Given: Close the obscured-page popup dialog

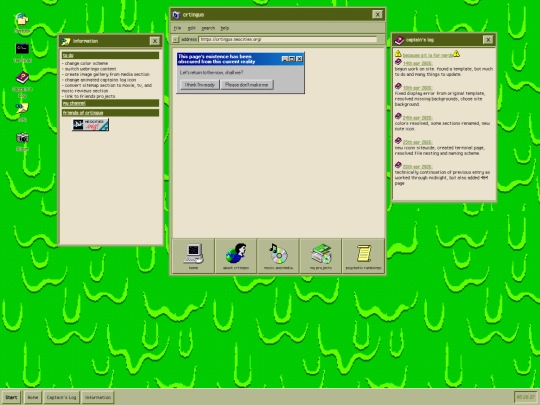Looking at the screenshot, I should tap(299, 59).
